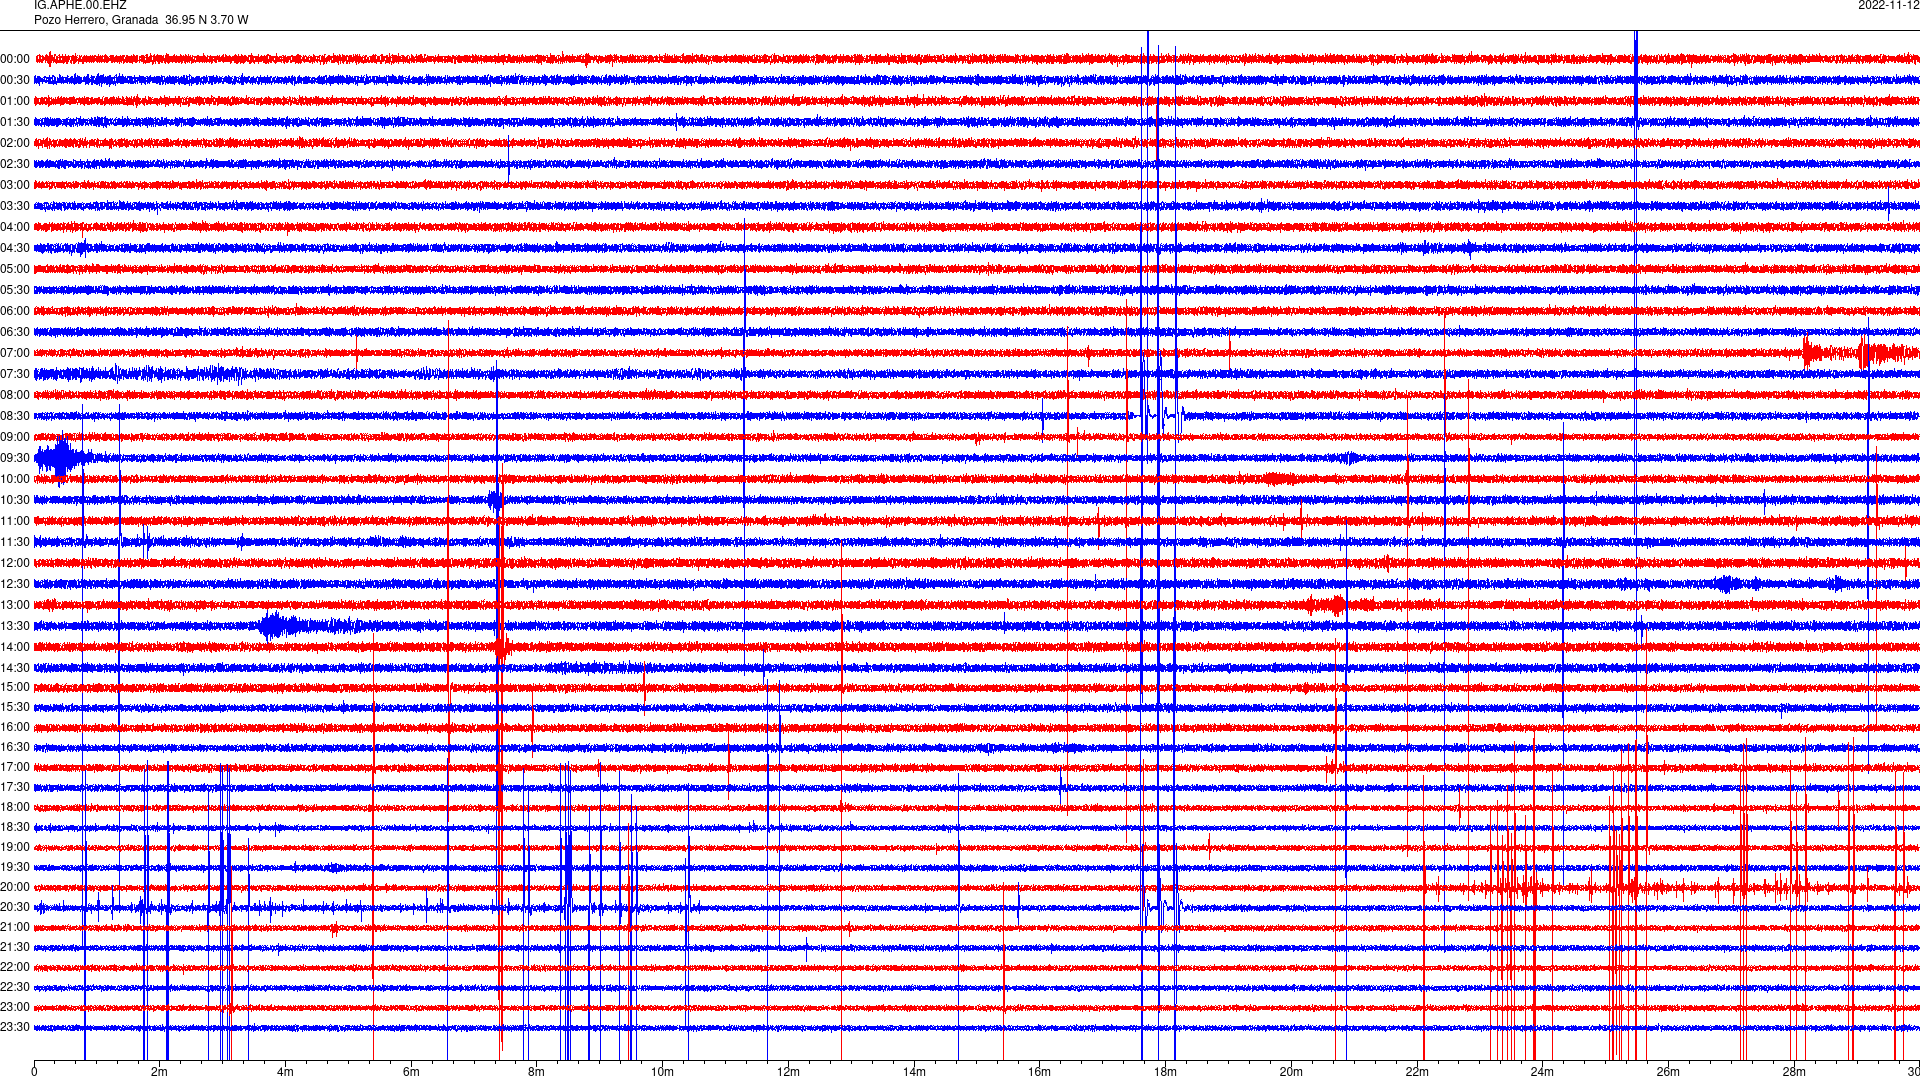Click the 4m mark on time axis
This screenshot has width=1920, height=1080.
[285, 1072]
